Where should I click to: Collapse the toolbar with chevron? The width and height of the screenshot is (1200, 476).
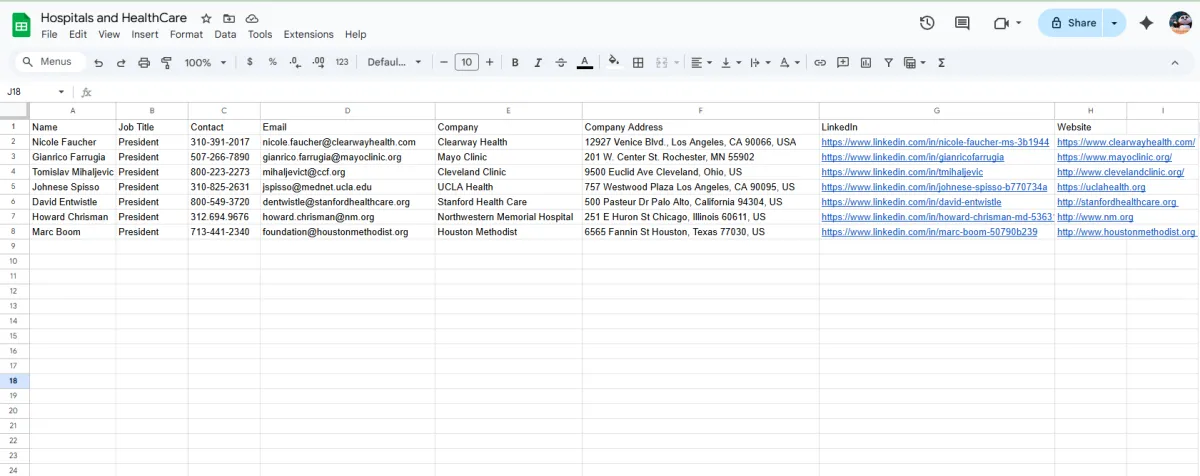(x=1175, y=62)
